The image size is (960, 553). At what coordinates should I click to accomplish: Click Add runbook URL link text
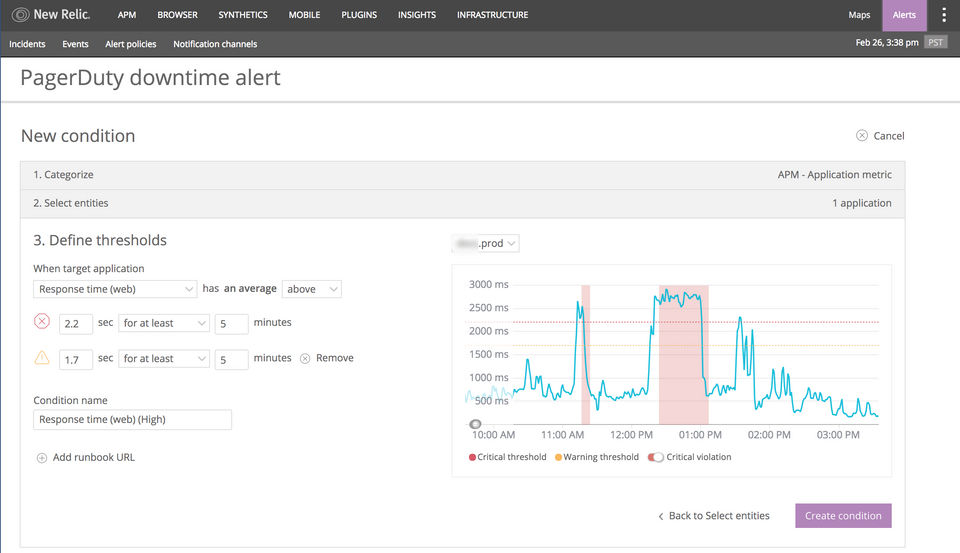pyautogui.click(x=94, y=457)
